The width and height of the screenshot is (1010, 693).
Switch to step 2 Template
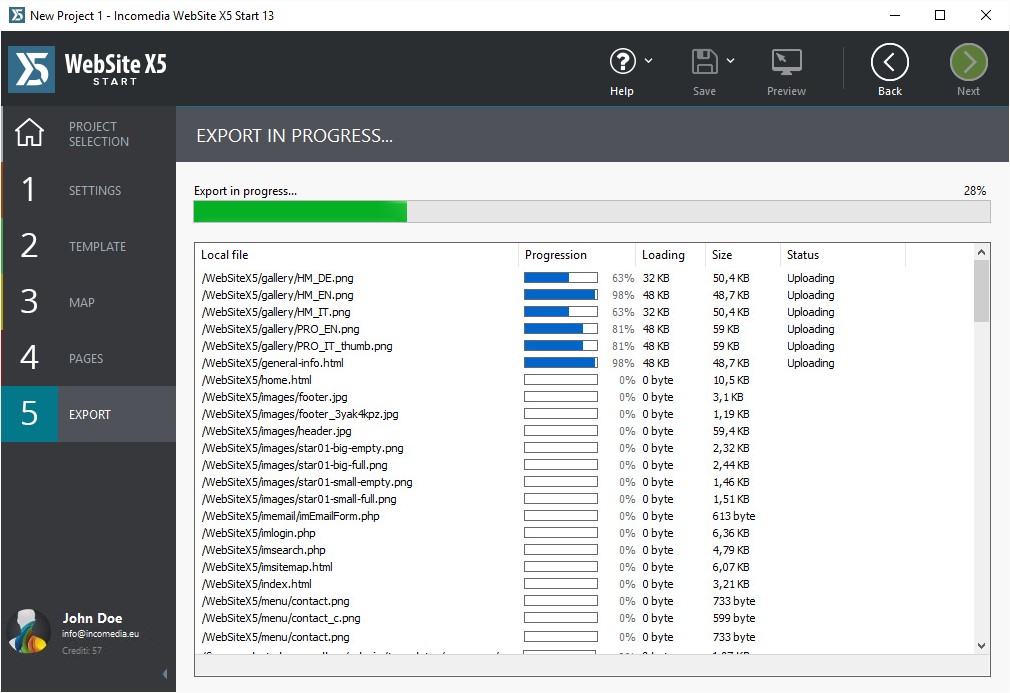[88, 246]
